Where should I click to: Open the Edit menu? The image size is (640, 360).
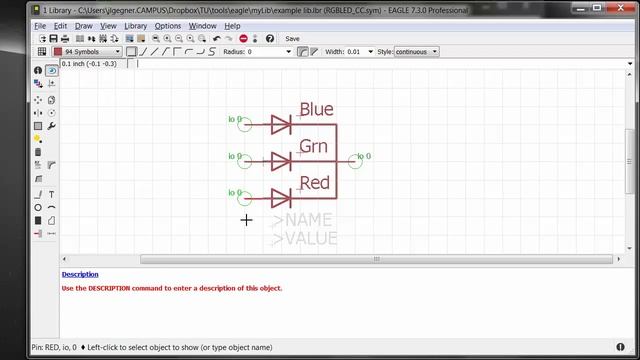pos(60,26)
